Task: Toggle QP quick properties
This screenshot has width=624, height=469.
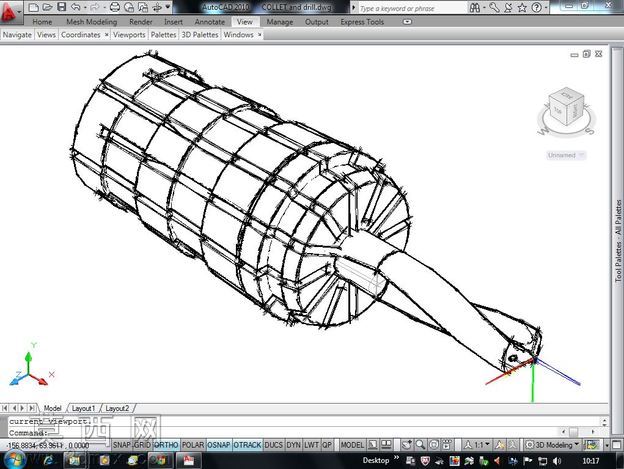Action: pos(327,445)
